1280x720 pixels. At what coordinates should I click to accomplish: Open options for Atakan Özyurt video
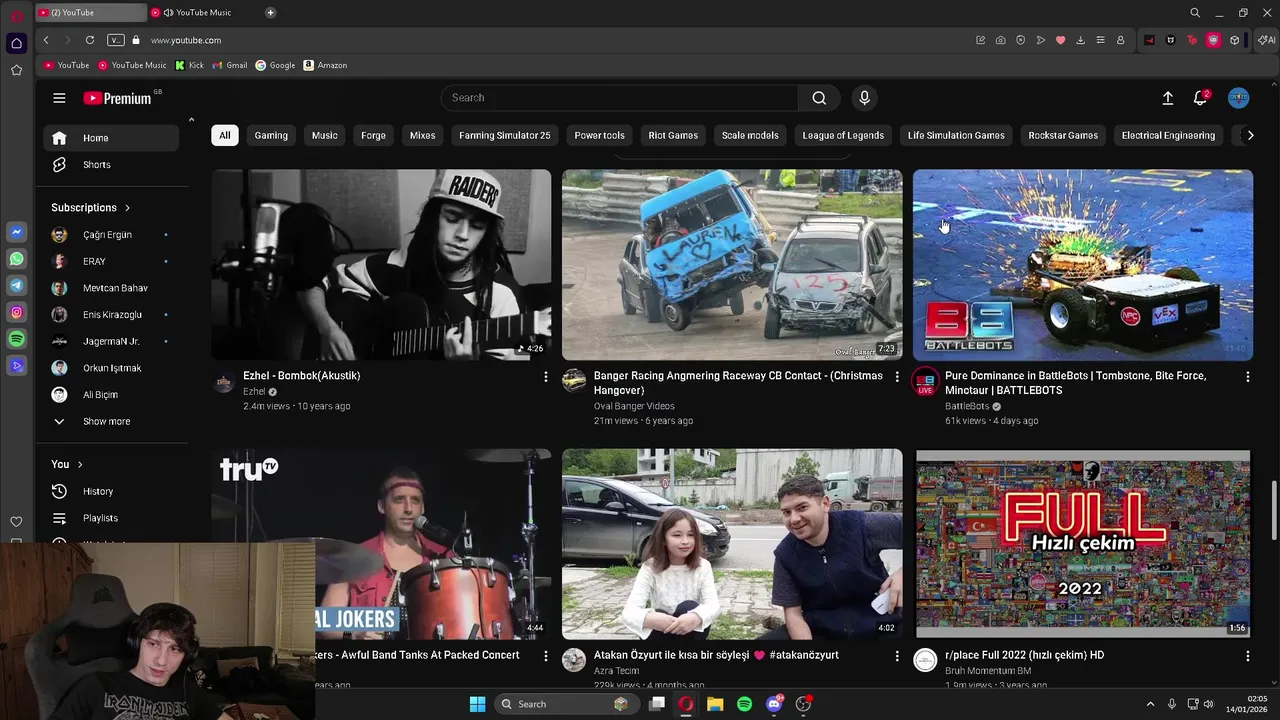point(896,656)
